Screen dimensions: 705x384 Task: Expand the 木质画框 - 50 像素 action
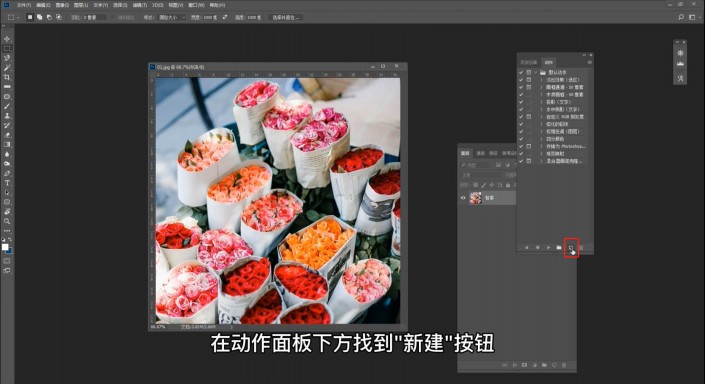[x=541, y=95]
